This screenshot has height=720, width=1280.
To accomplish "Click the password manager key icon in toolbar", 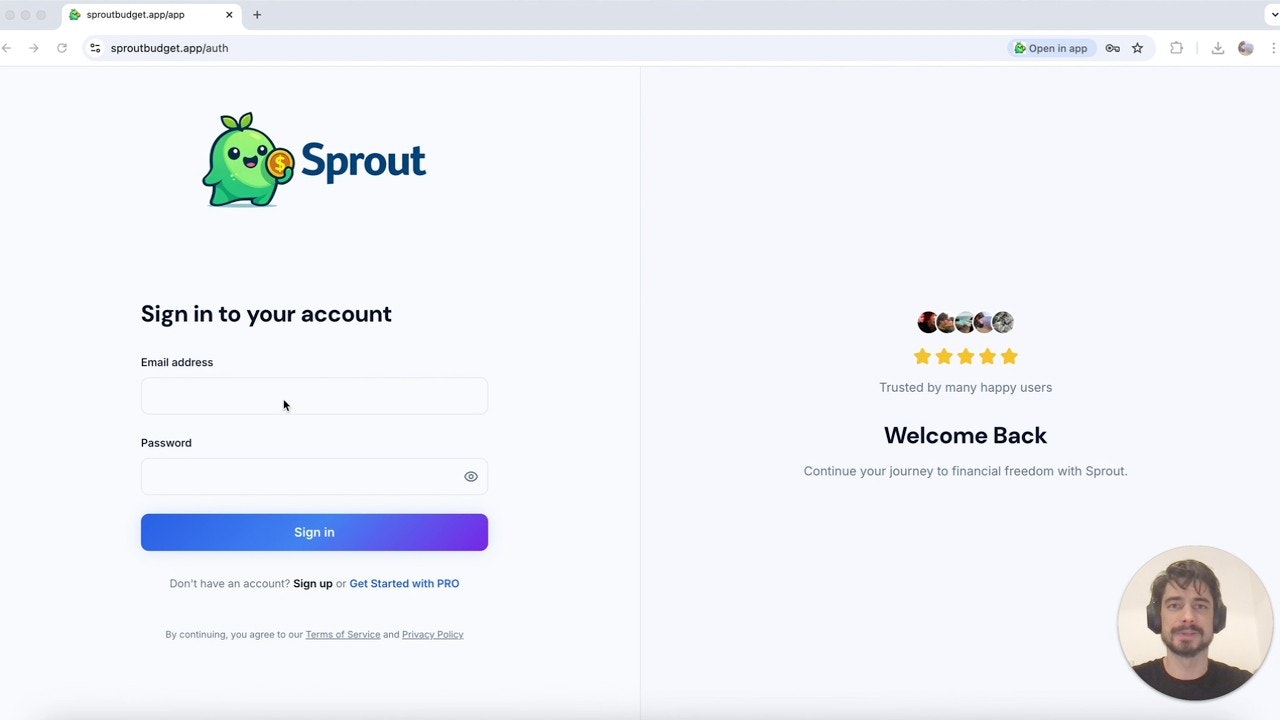I will [x=1112, y=47].
